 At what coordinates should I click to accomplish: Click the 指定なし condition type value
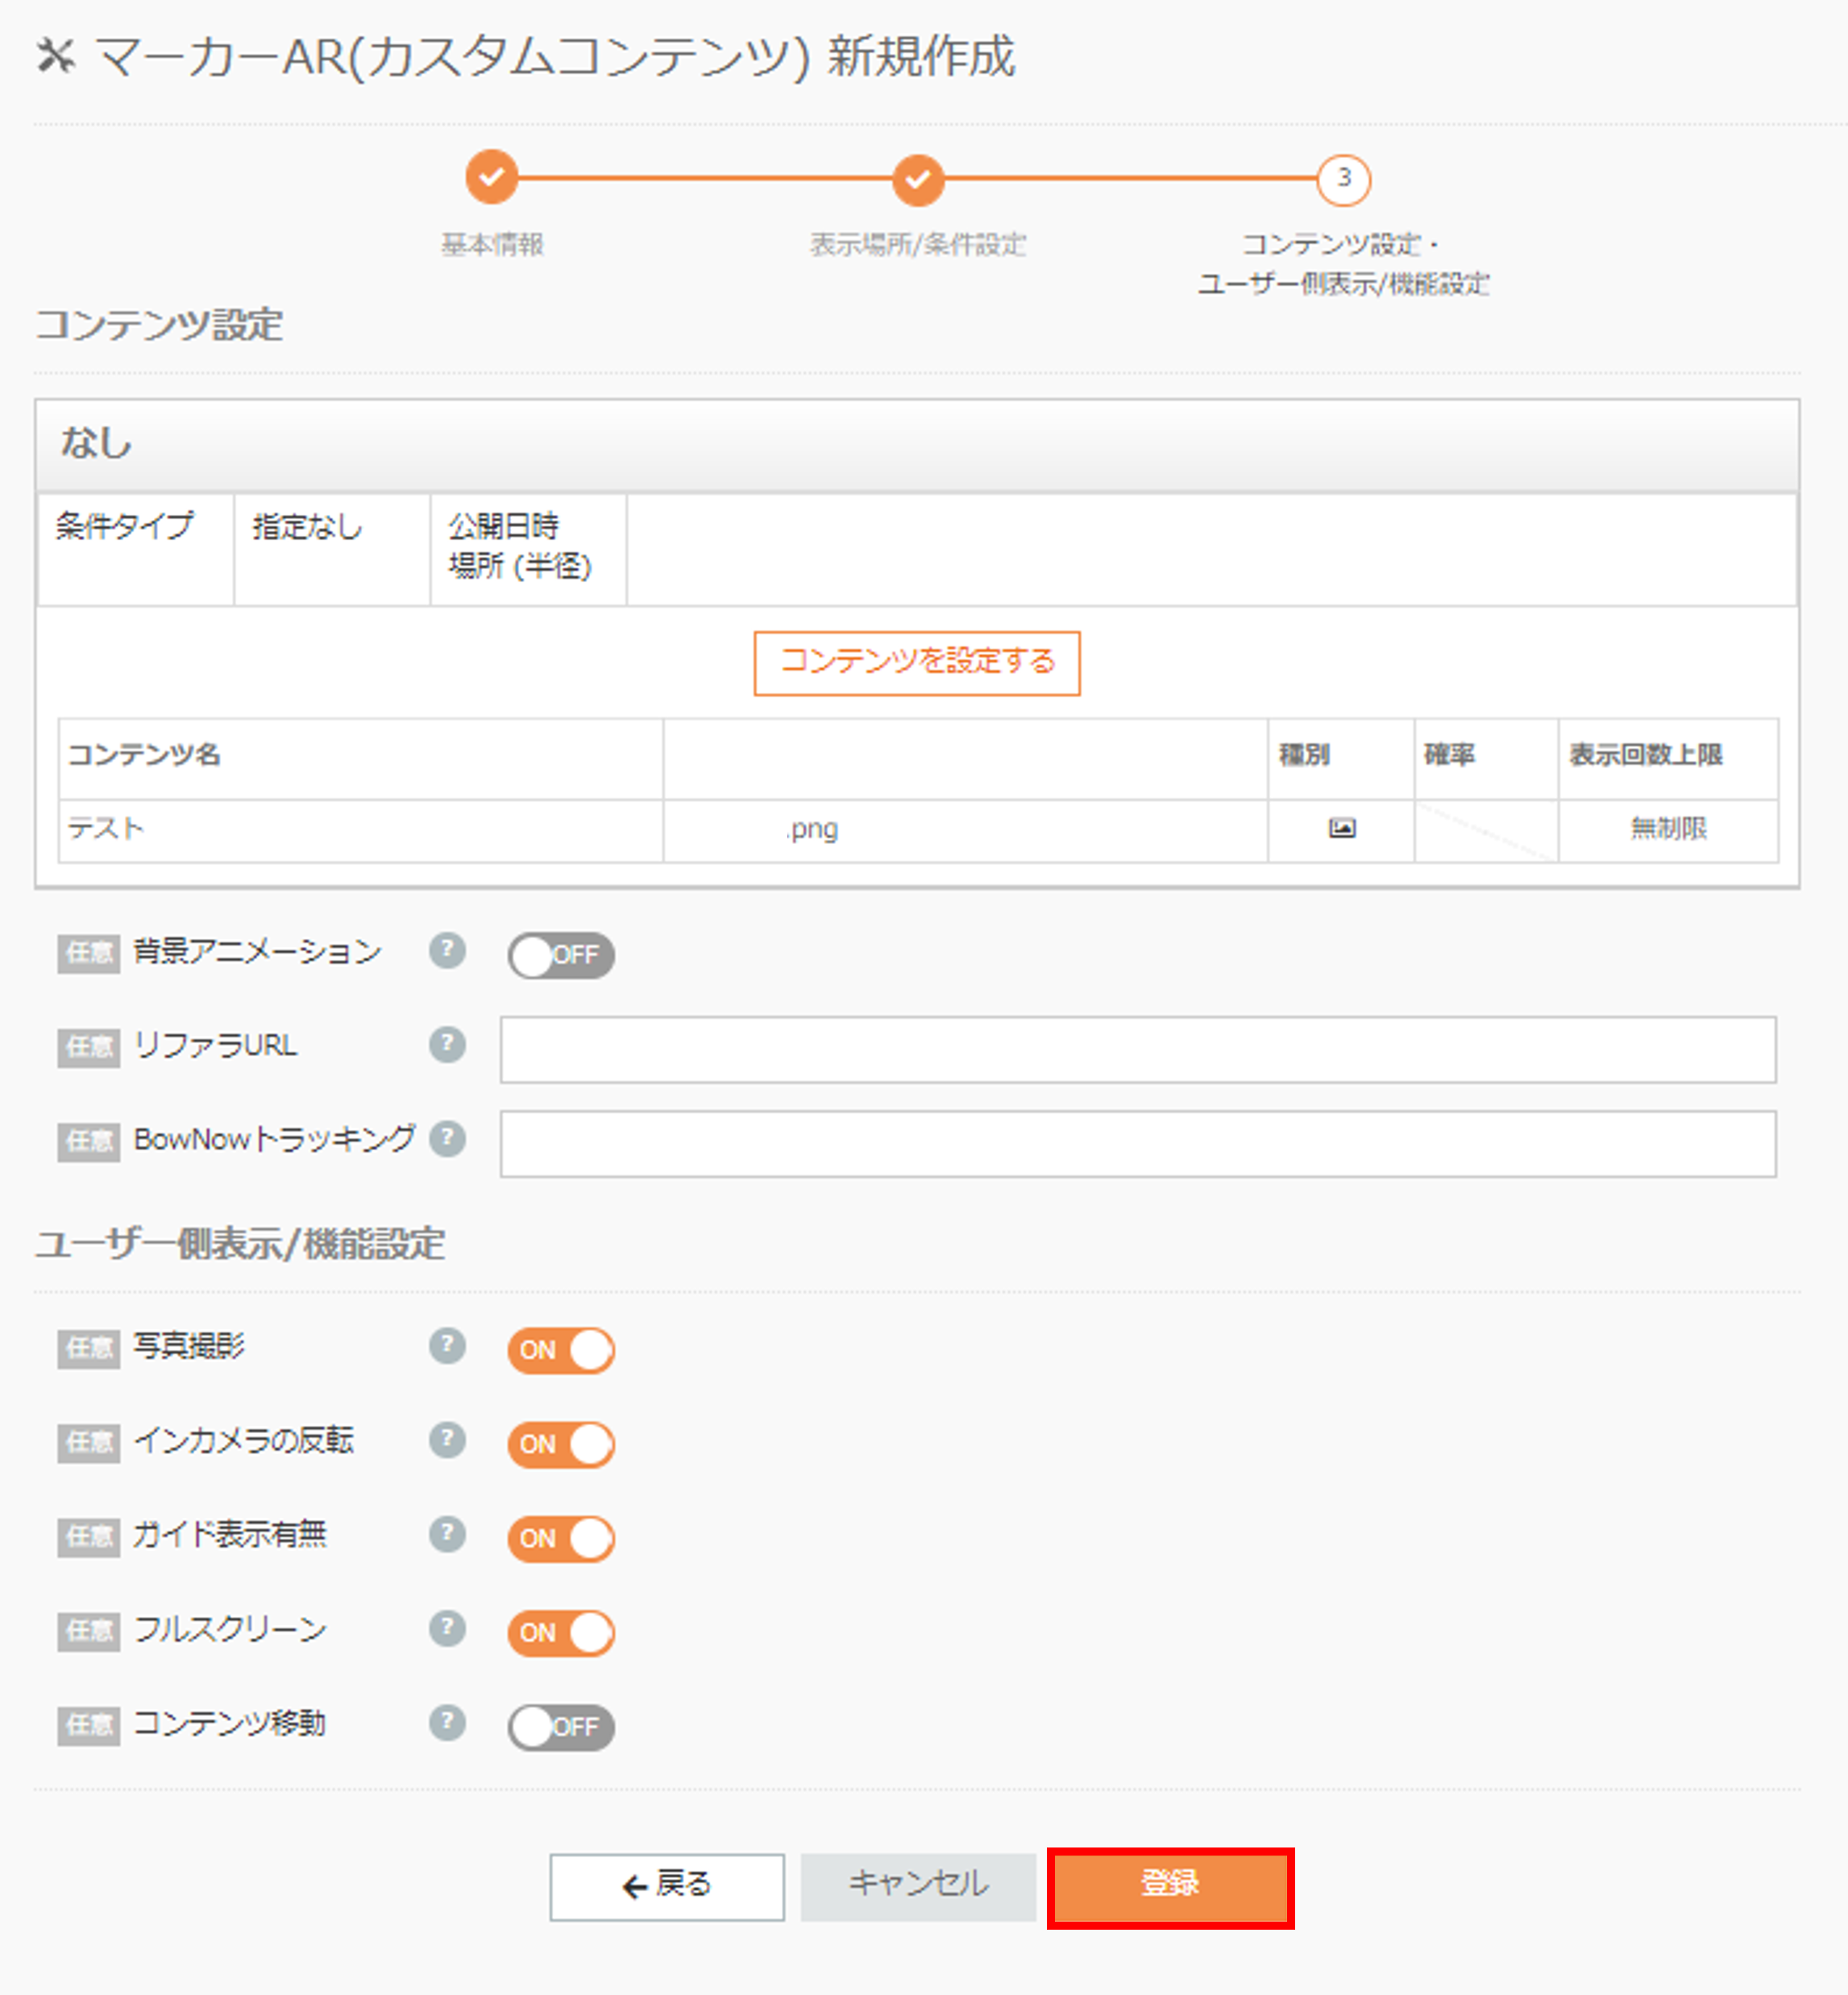coord(332,549)
